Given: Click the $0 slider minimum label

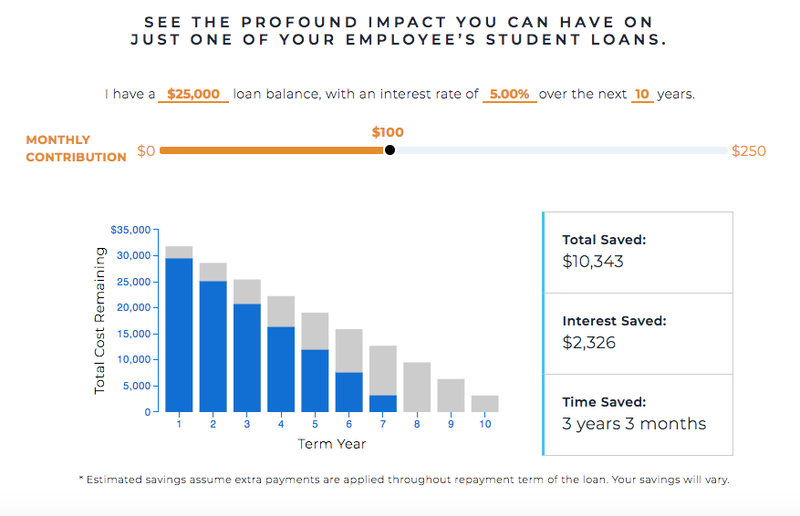Looking at the screenshot, I should pos(146,151).
